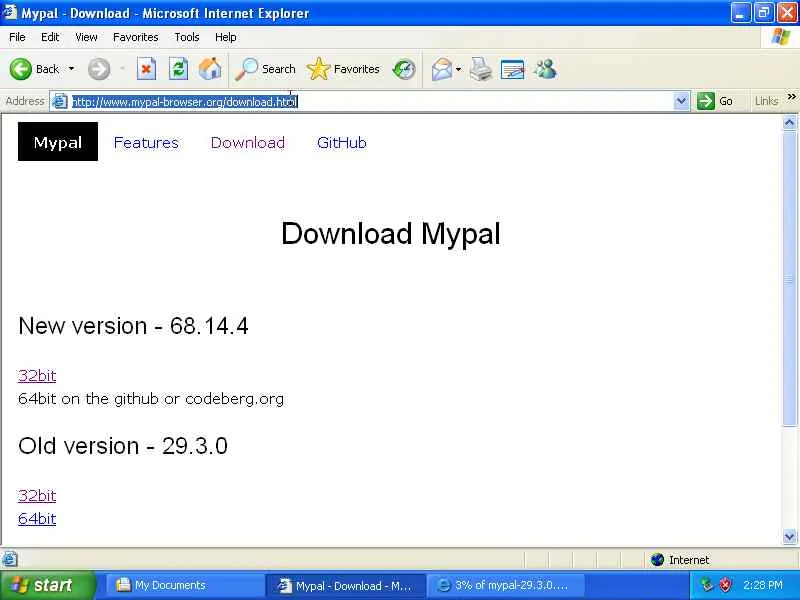
Task: Click the Edit page toolbar icon
Action: 513,69
